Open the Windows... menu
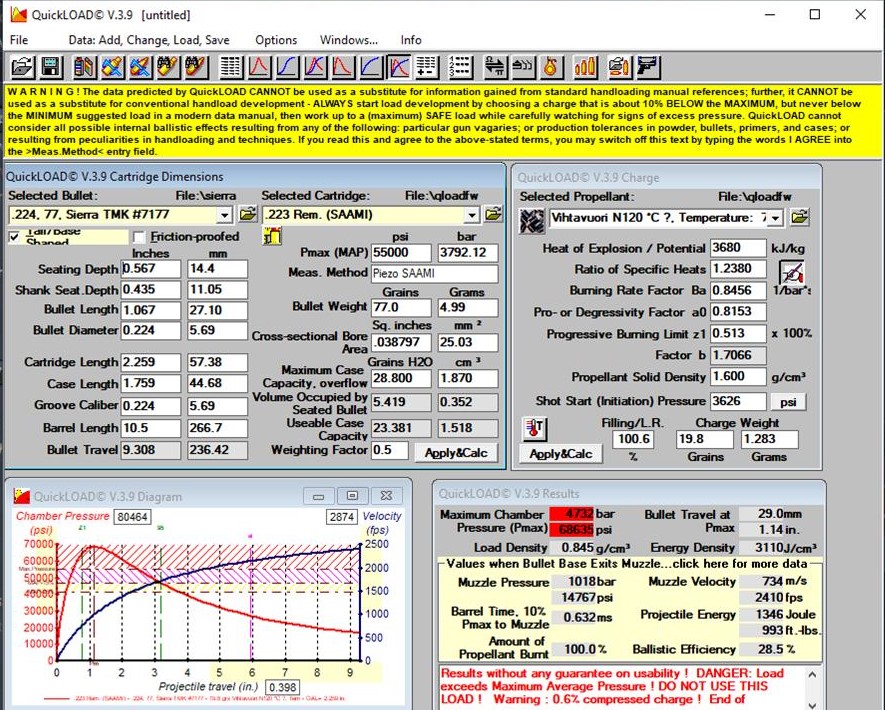 [349, 40]
